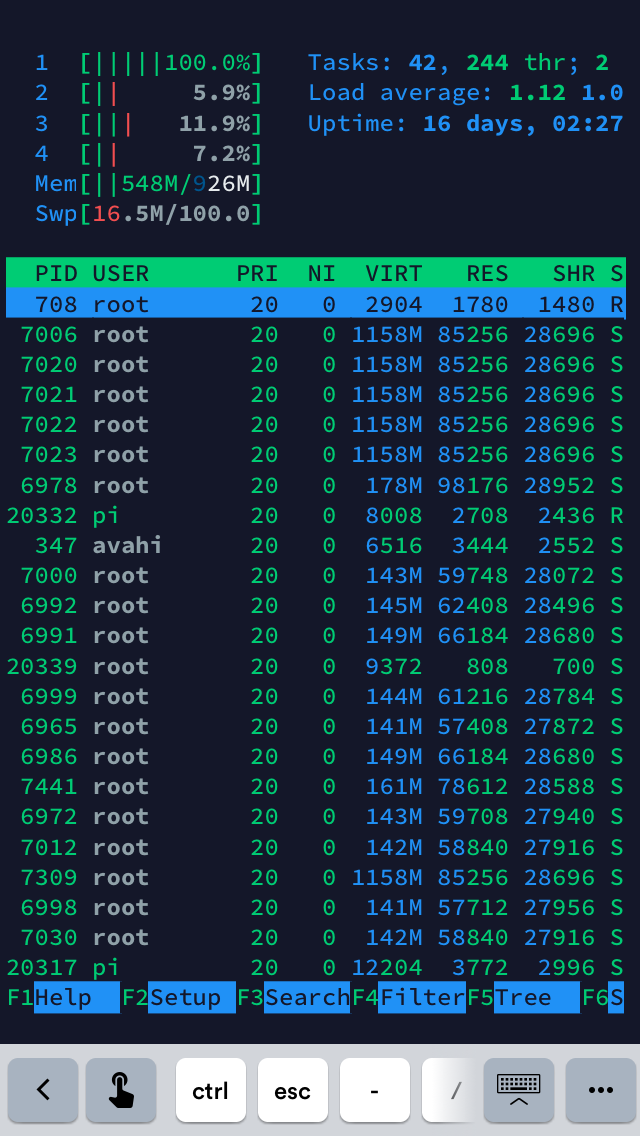
Task: Tap the back chevron on the keyboard bar
Action: click(x=43, y=1091)
